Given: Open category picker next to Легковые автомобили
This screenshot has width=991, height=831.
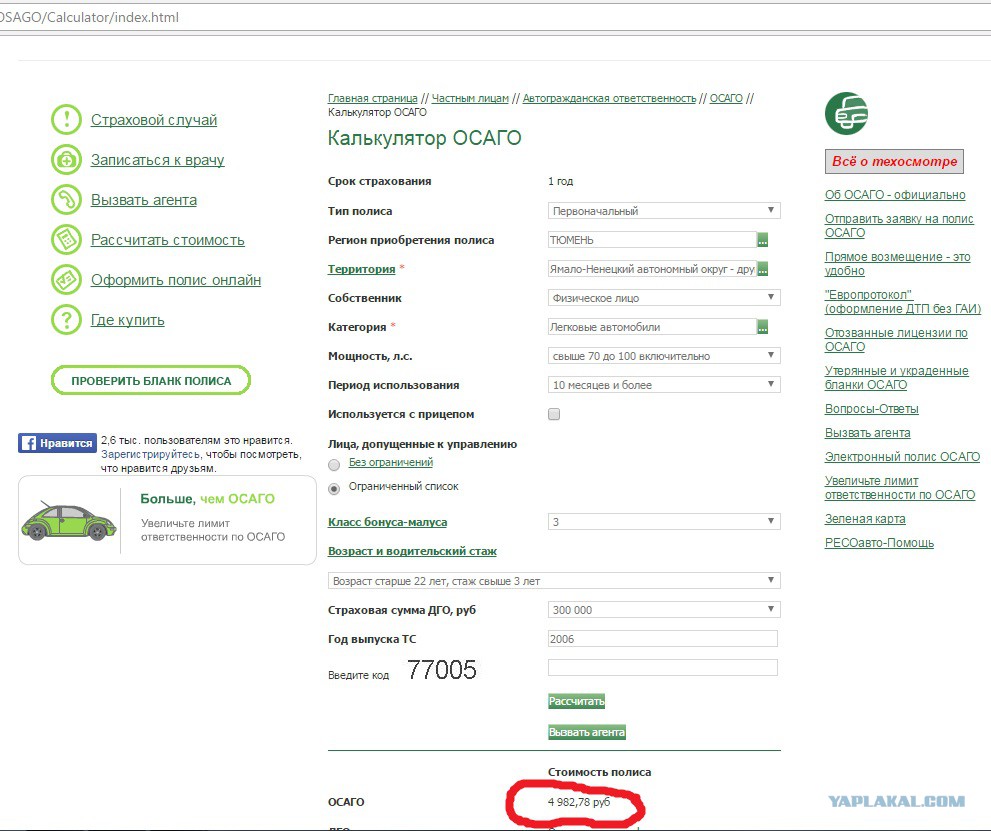Looking at the screenshot, I should click(762, 327).
